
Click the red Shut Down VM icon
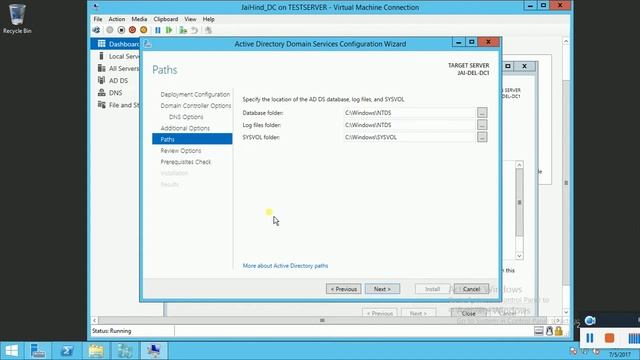132,30
